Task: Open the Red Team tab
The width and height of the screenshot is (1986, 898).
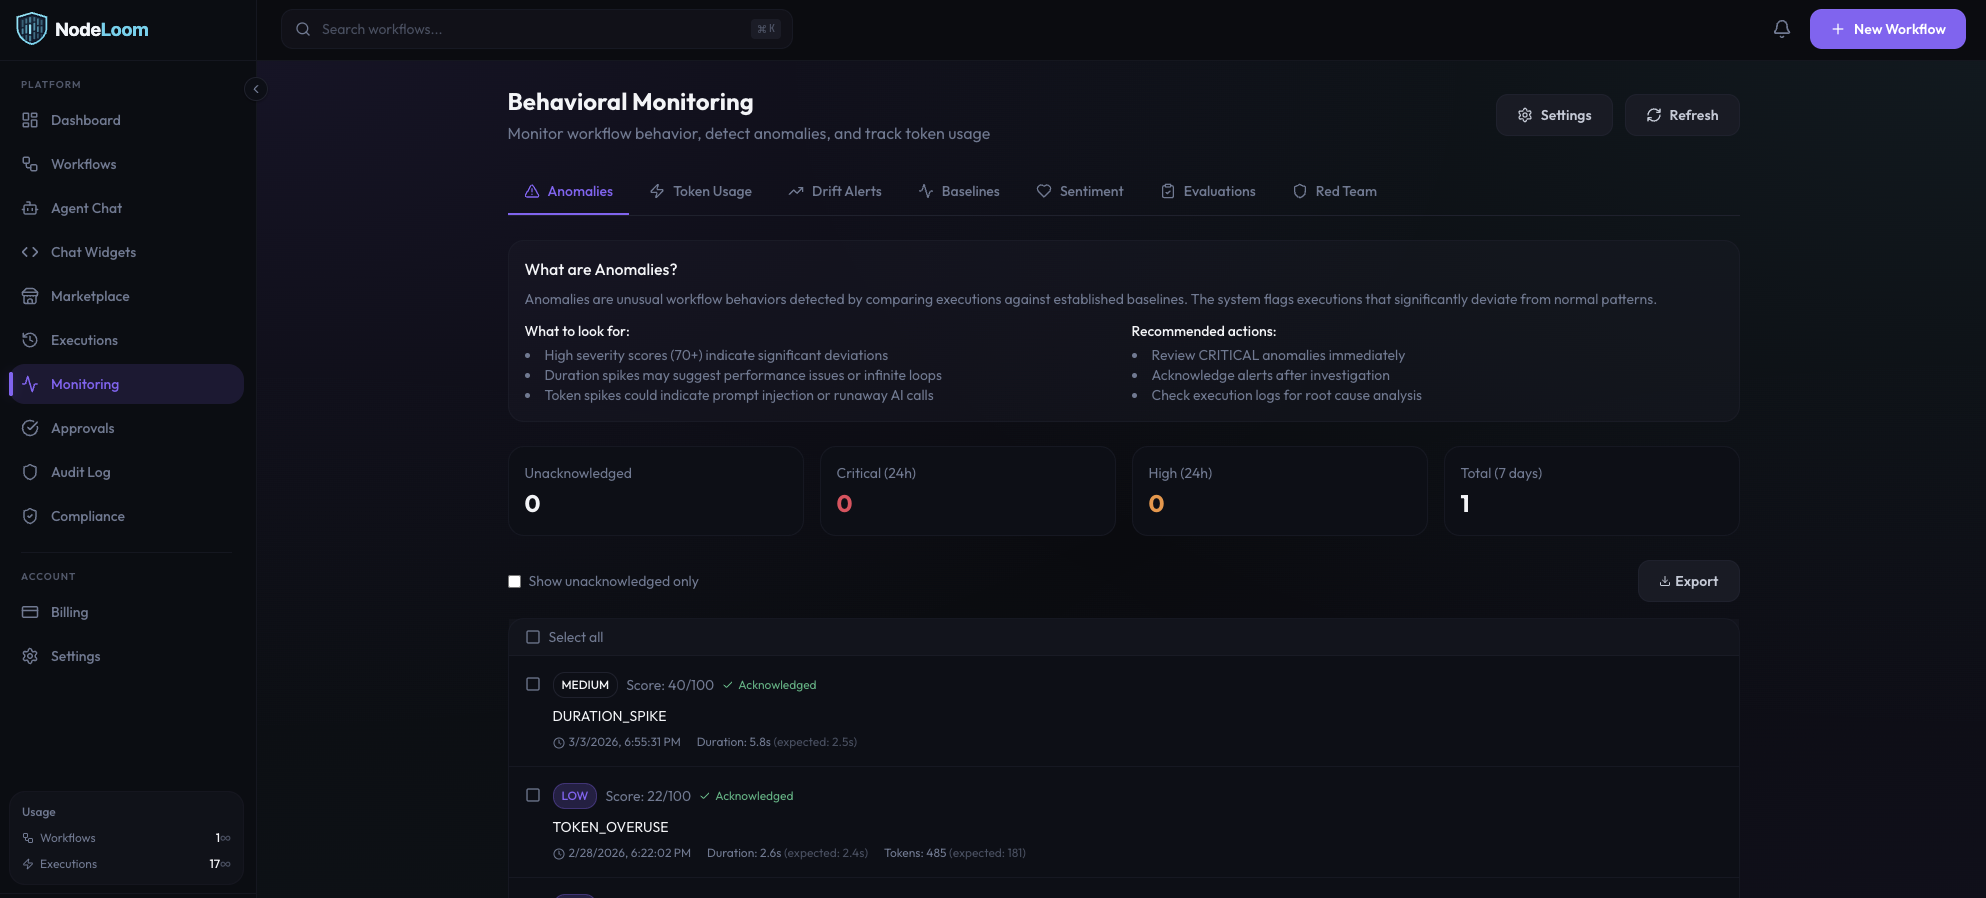Action: [x=1334, y=191]
